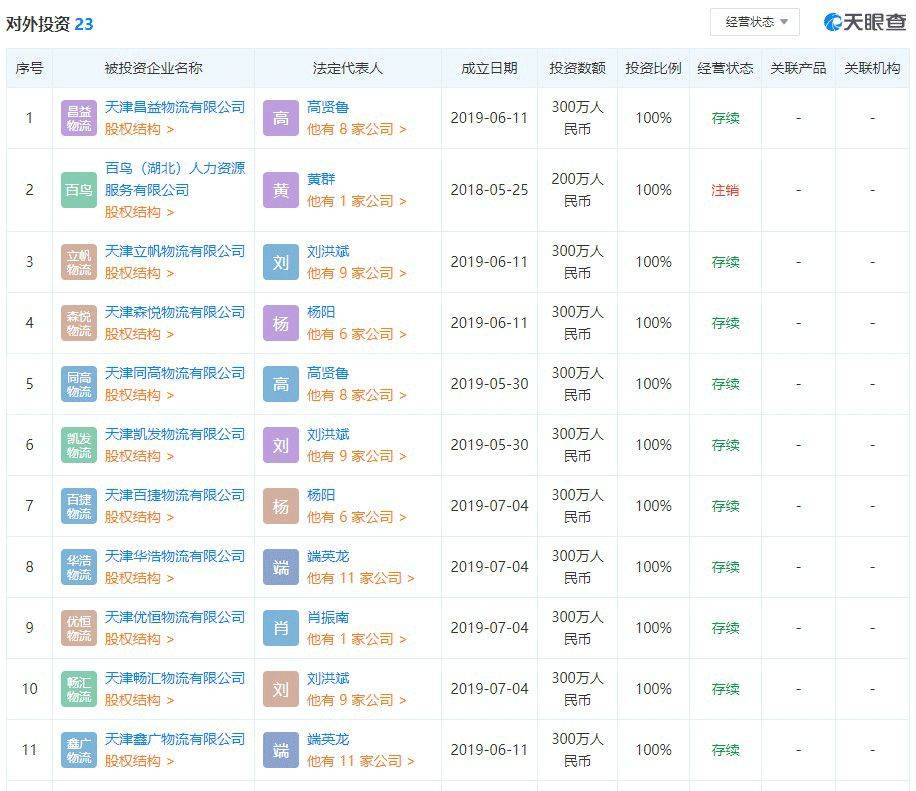Open 天津优恒物流有限公司 company link

(x=175, y=617)
